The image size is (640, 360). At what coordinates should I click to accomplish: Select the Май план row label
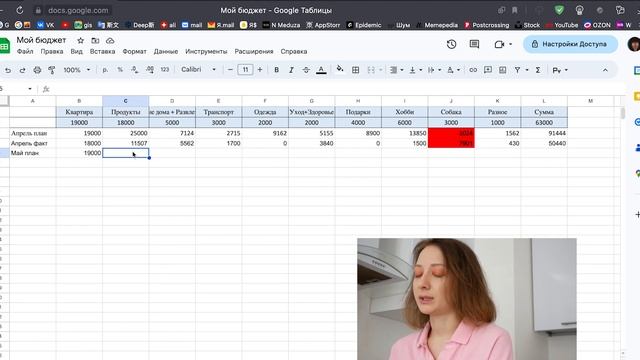click(x=33, y=153)
